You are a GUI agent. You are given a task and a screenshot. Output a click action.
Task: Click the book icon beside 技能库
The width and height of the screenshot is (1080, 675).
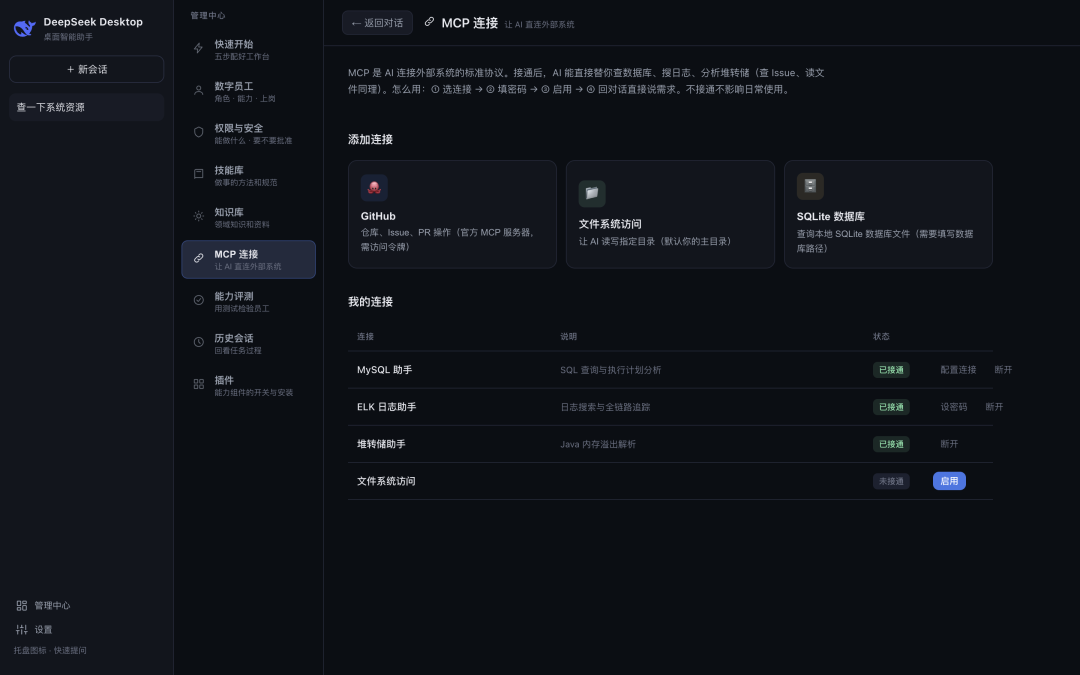pos(198,174)
